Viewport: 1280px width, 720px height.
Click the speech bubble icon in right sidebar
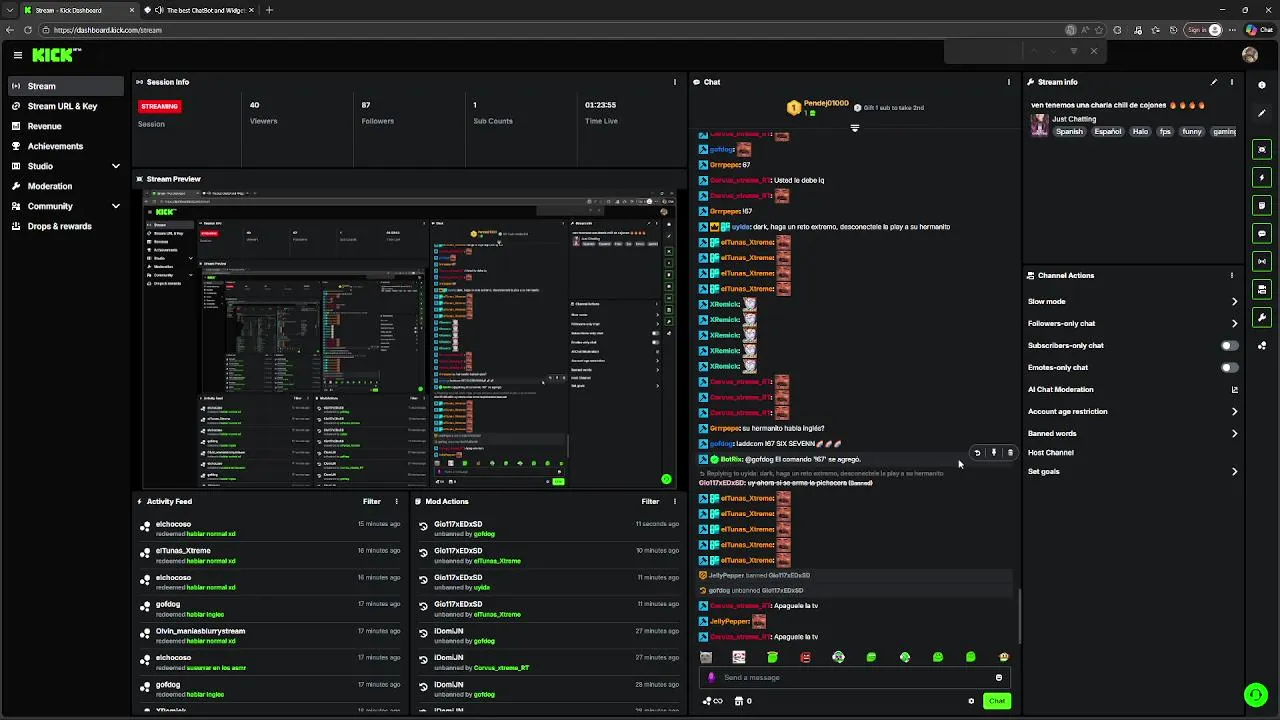1262,233
